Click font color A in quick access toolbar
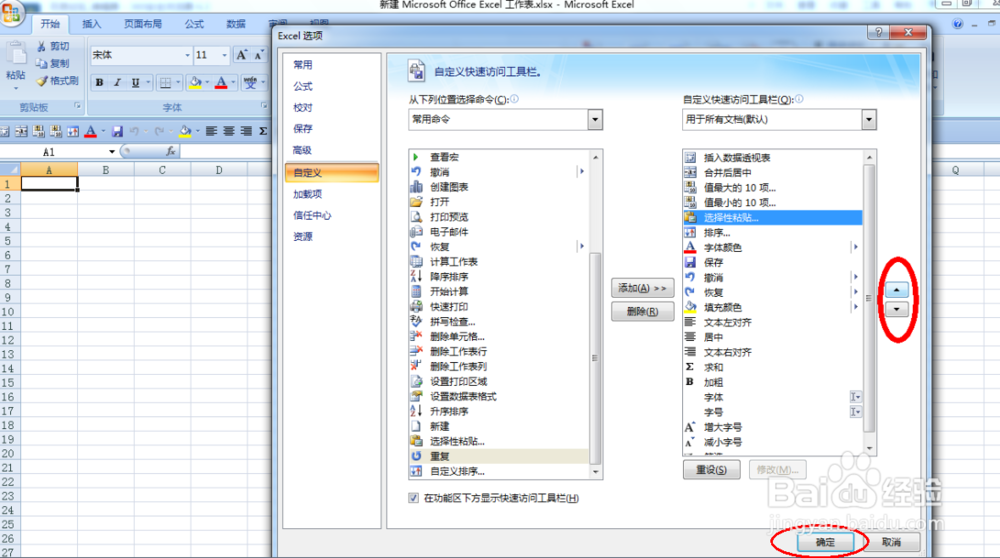Screen dimensions: 1000x558 click(91, 131)
